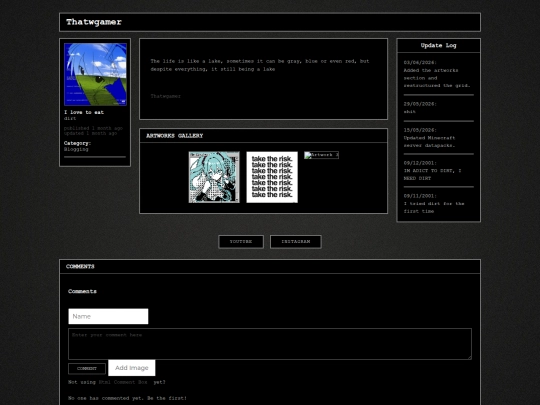
Task: Open the INSTAGRAM button
Action: pyautogui.click(x=296, y=242)
